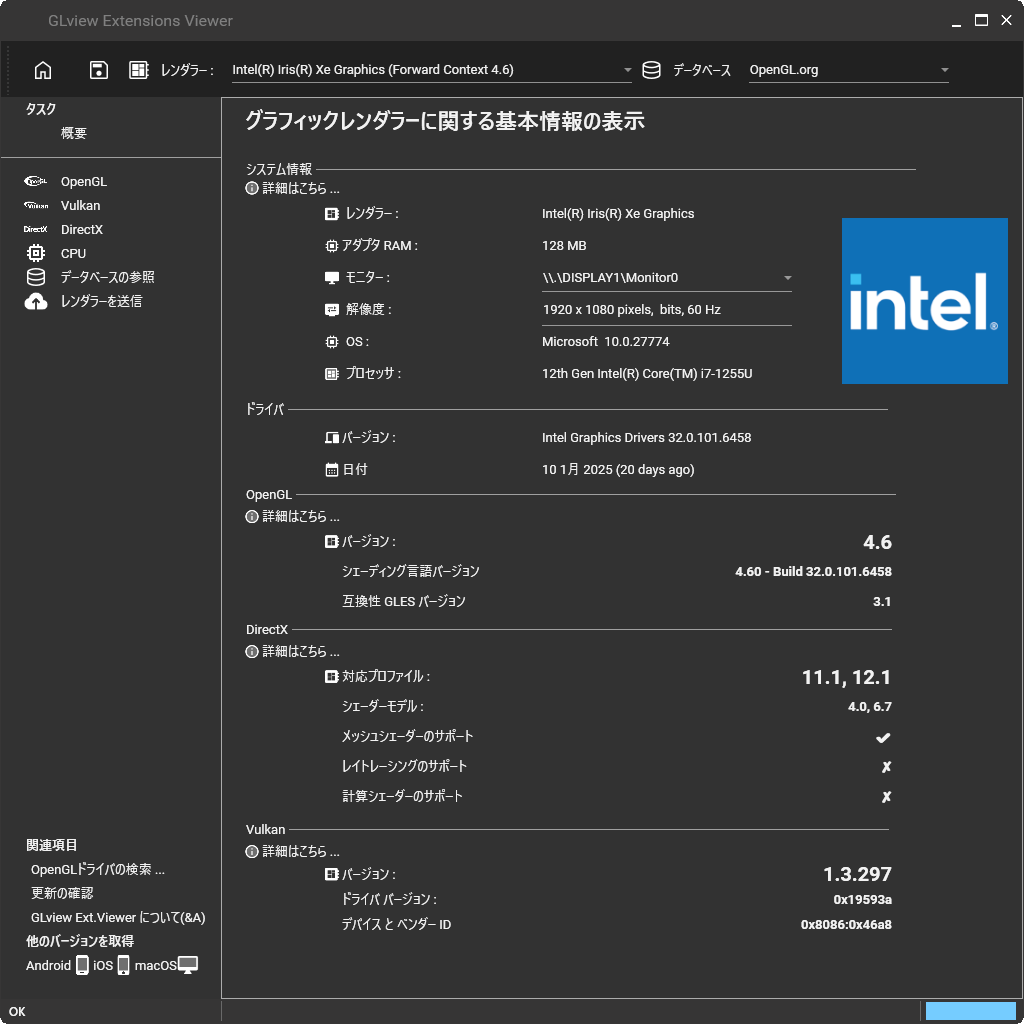
Task: Expand the monitor dropdown \\.\DISPLAY1\Monitor0
Action: point(666,278)
